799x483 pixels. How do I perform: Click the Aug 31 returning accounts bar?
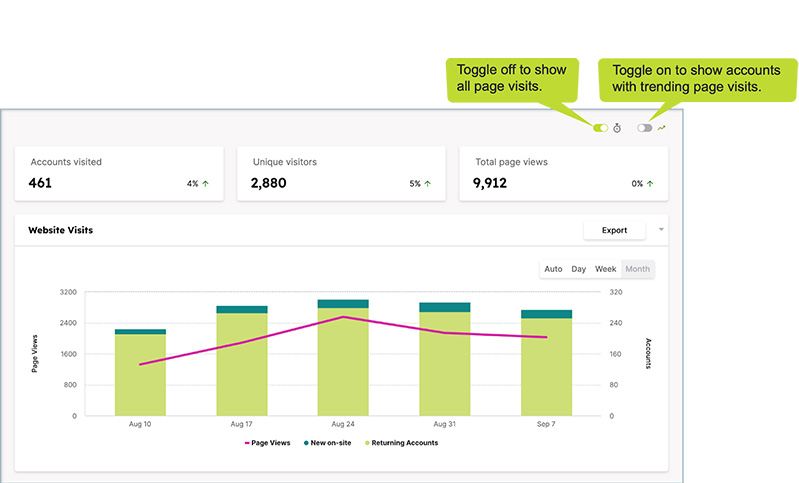[444, 364]
